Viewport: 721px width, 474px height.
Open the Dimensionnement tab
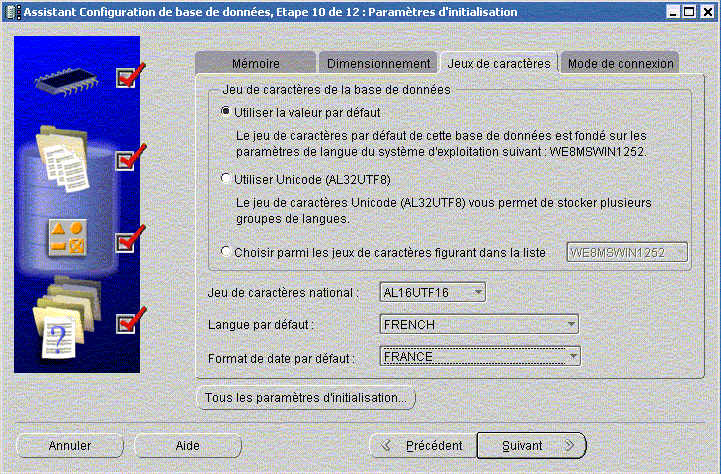[378, 63]
